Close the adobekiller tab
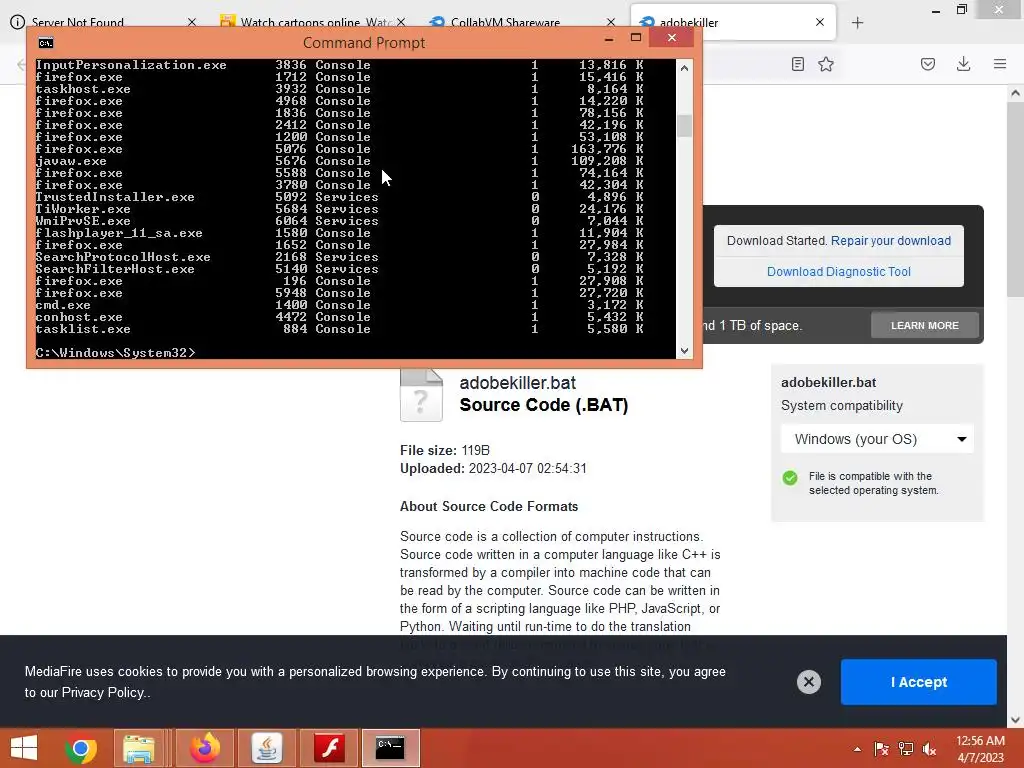 coord(820,22)
